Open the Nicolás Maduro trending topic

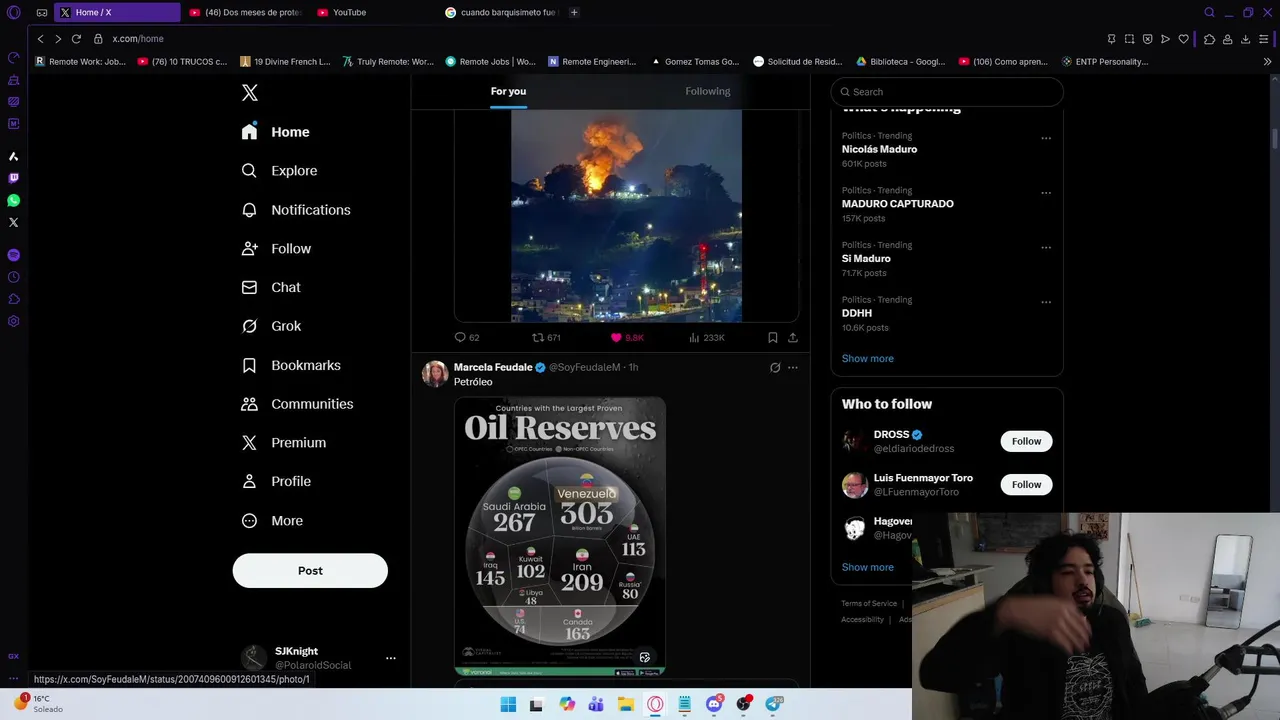[x=879, y=149]
